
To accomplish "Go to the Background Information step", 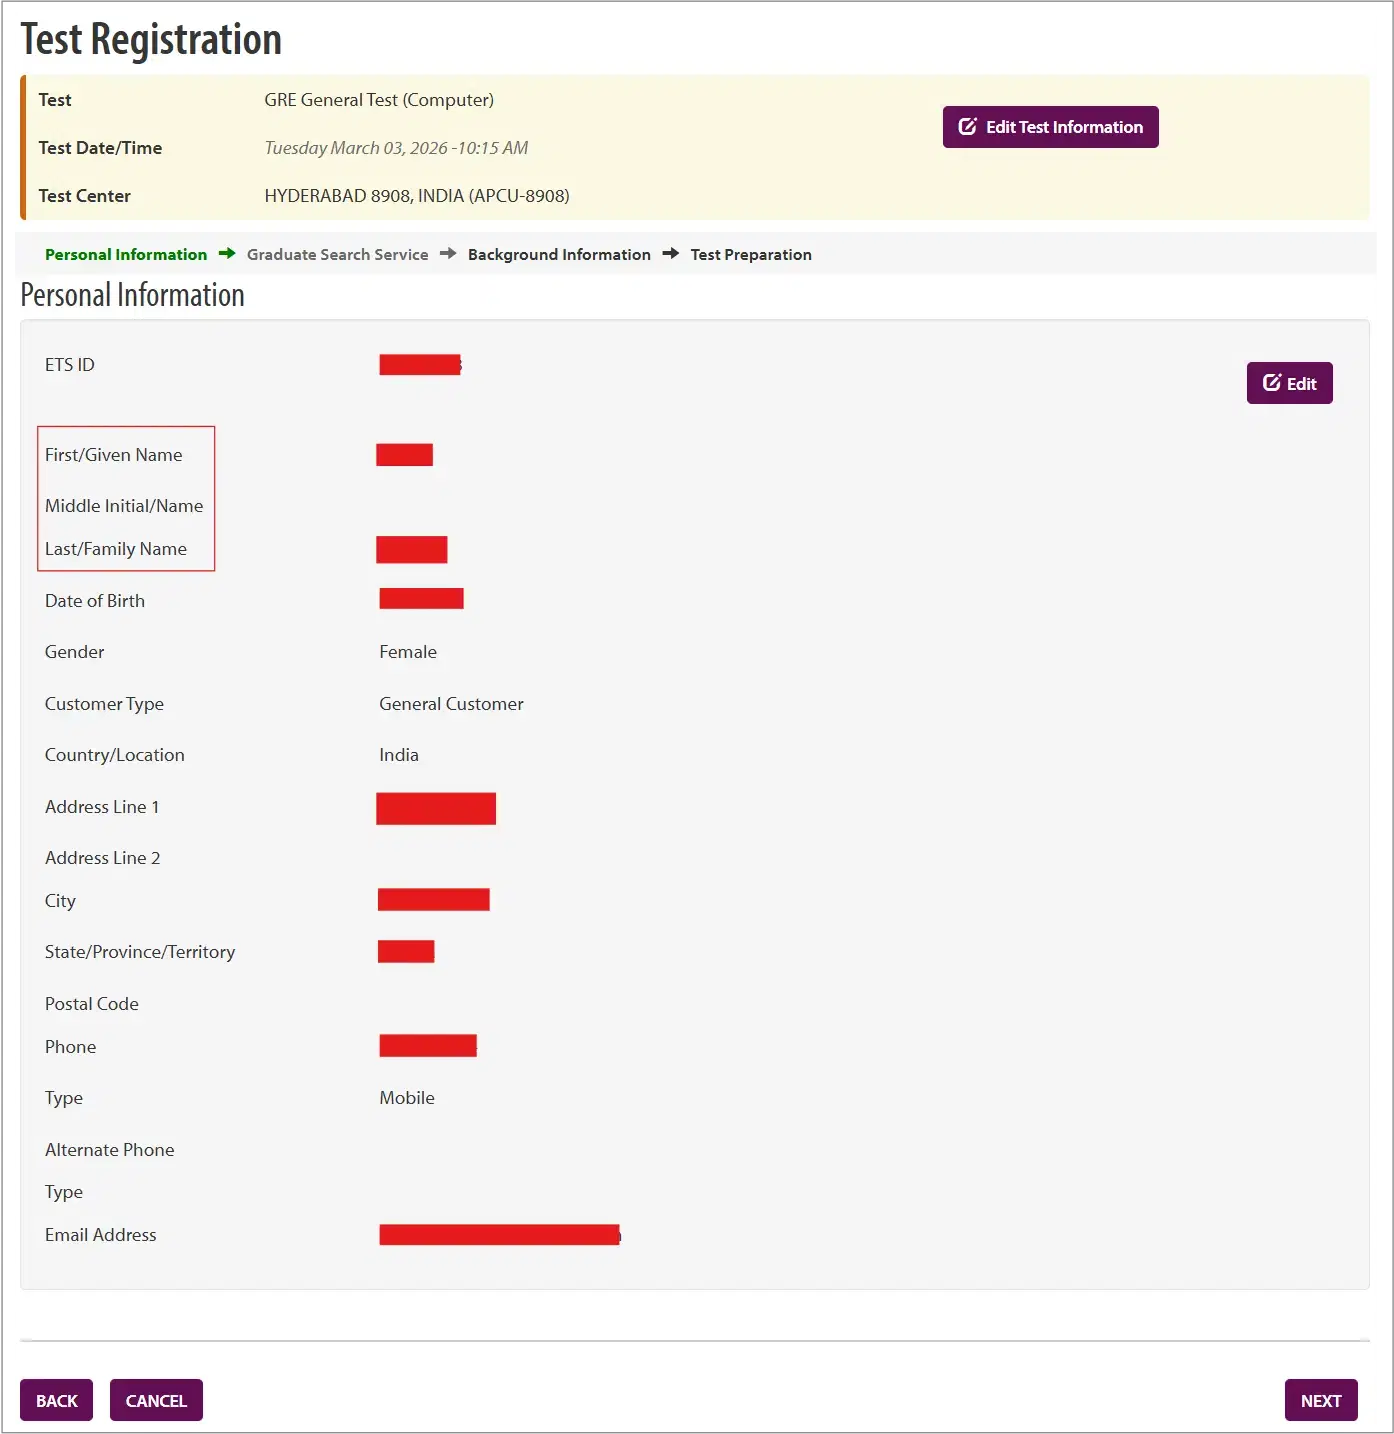I will pyautogui.click(x=559, y=254).
